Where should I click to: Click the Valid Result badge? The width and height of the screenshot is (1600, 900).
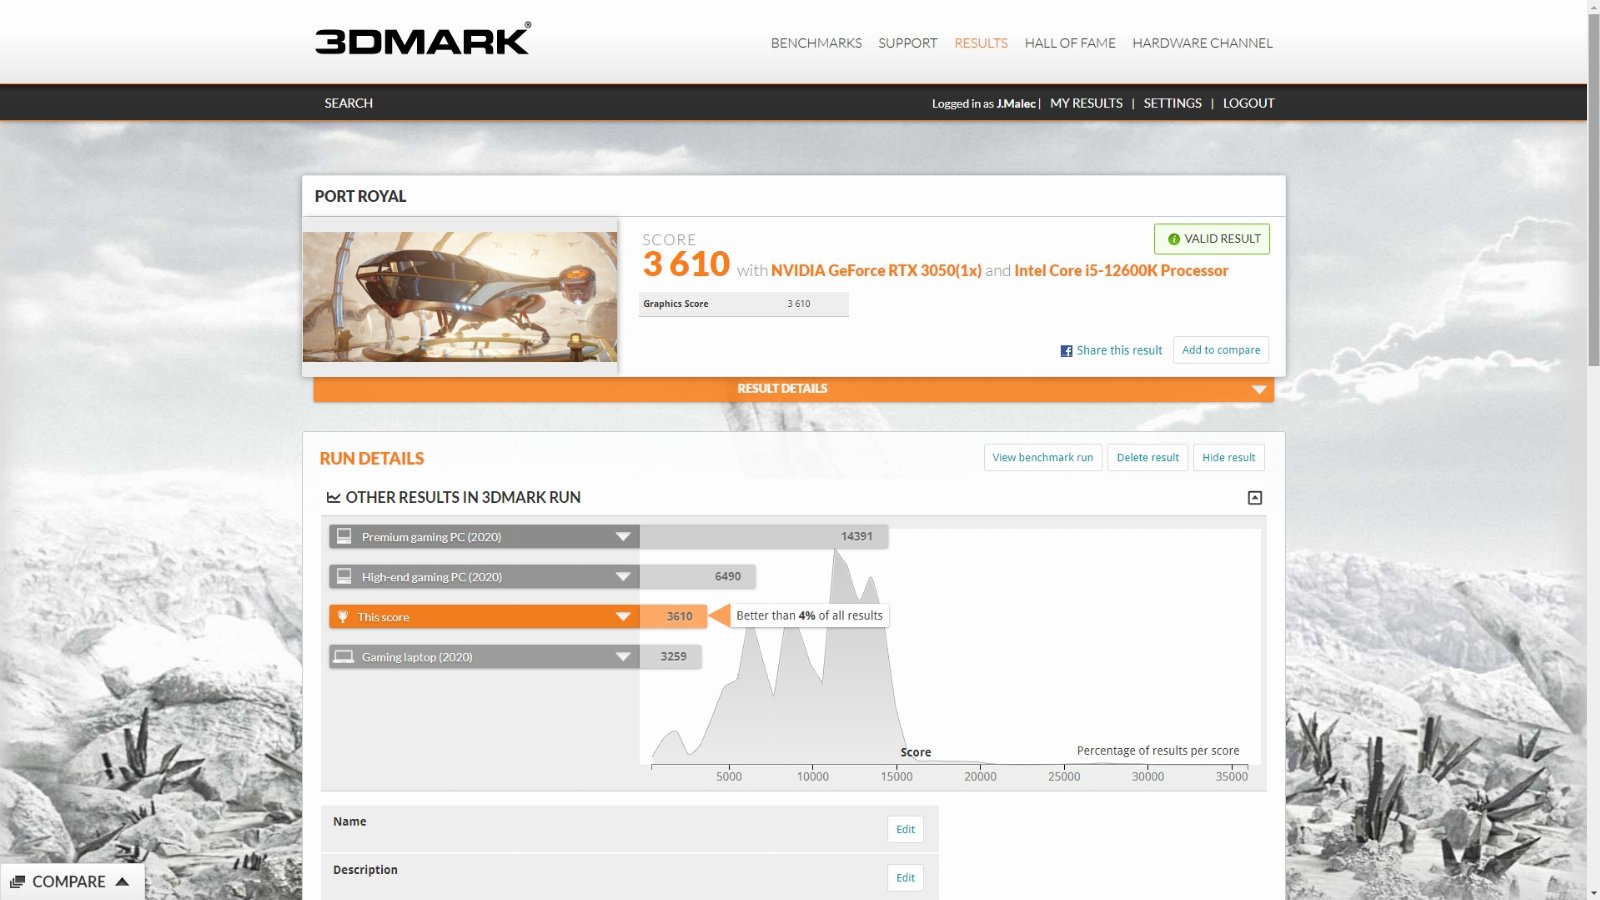[1212, 239]
